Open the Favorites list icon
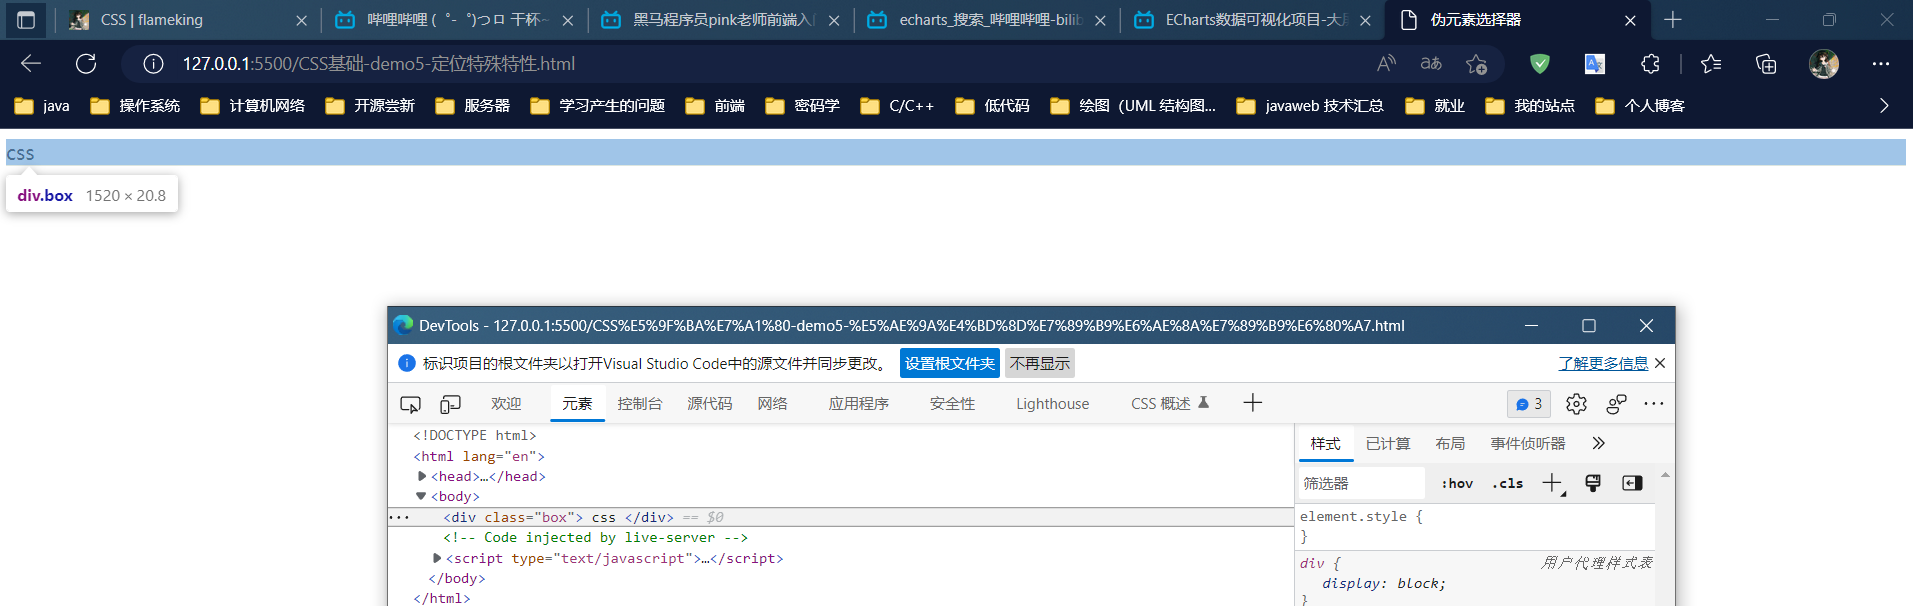The image size is (1913, 606). click(1711, 64)
